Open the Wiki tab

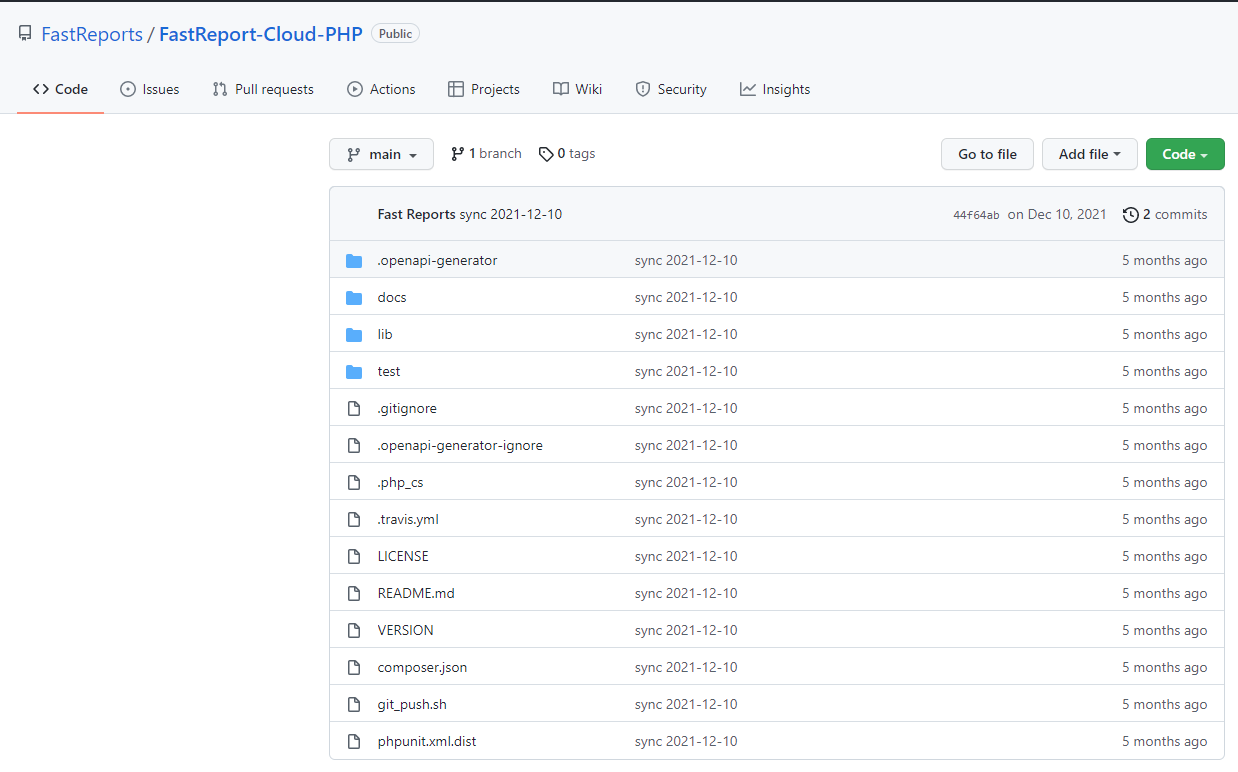pos(577,89)
